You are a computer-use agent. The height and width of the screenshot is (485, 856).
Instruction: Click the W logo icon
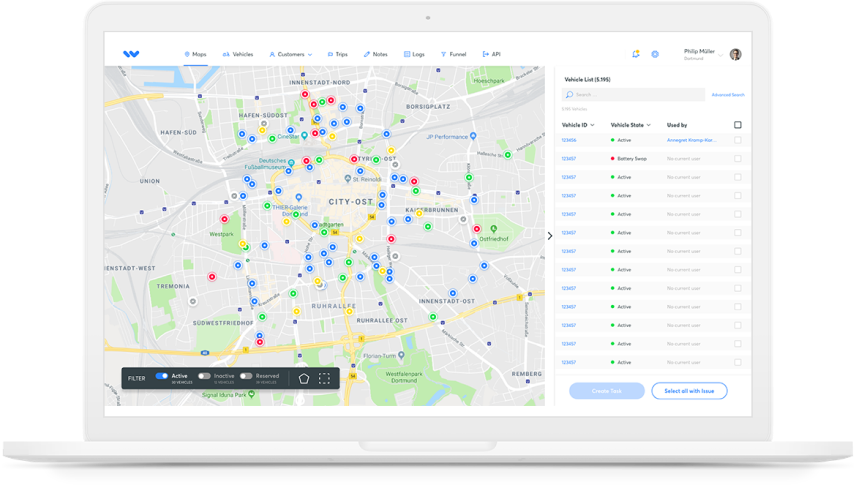tap(131, 54)
